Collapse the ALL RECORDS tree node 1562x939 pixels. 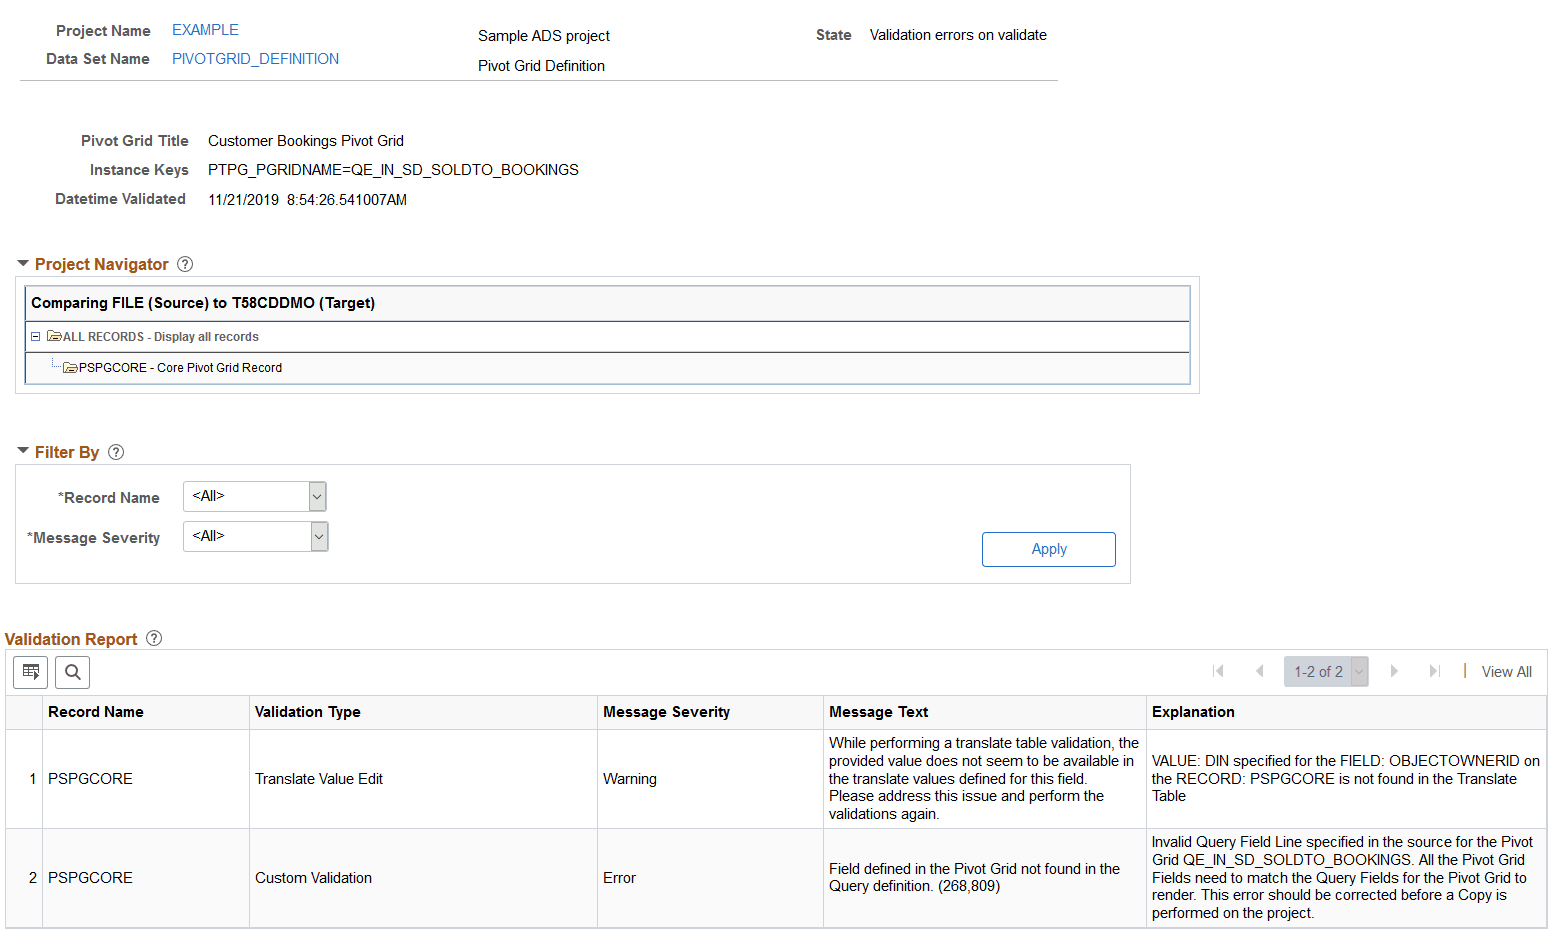(x=35, y=336)
